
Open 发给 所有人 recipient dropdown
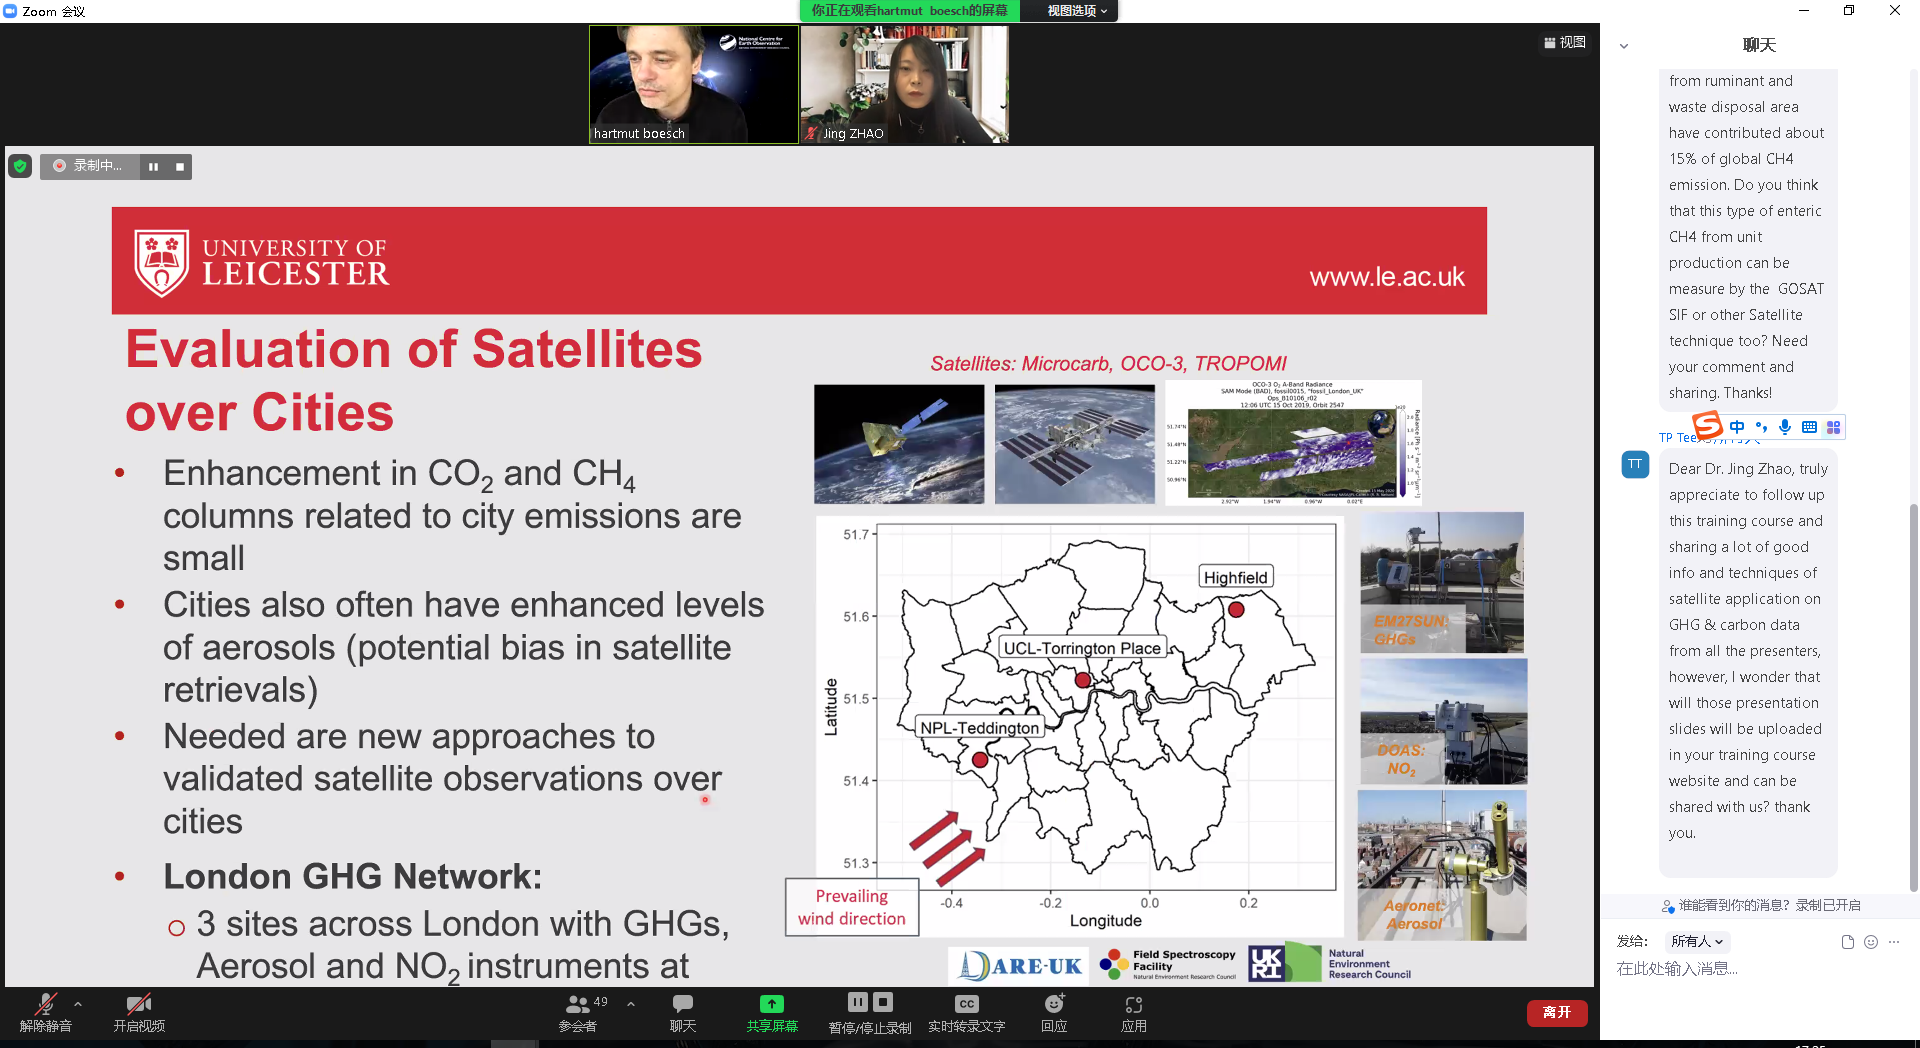pos(1697,941)
